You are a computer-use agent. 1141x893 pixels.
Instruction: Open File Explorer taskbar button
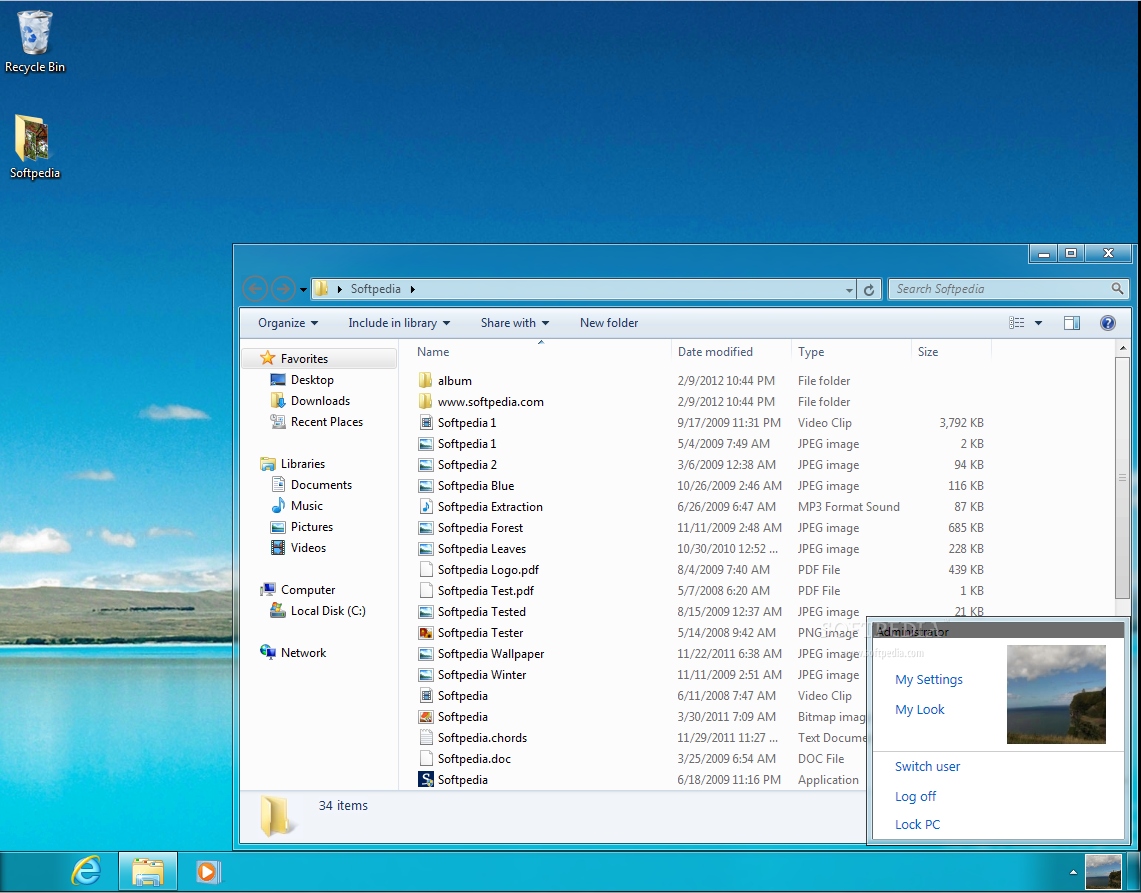coord(148,871)
